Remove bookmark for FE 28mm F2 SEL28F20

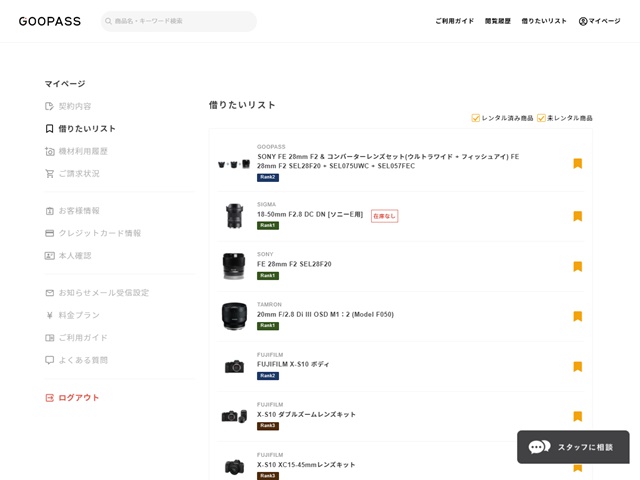click(x=578, y=266)
